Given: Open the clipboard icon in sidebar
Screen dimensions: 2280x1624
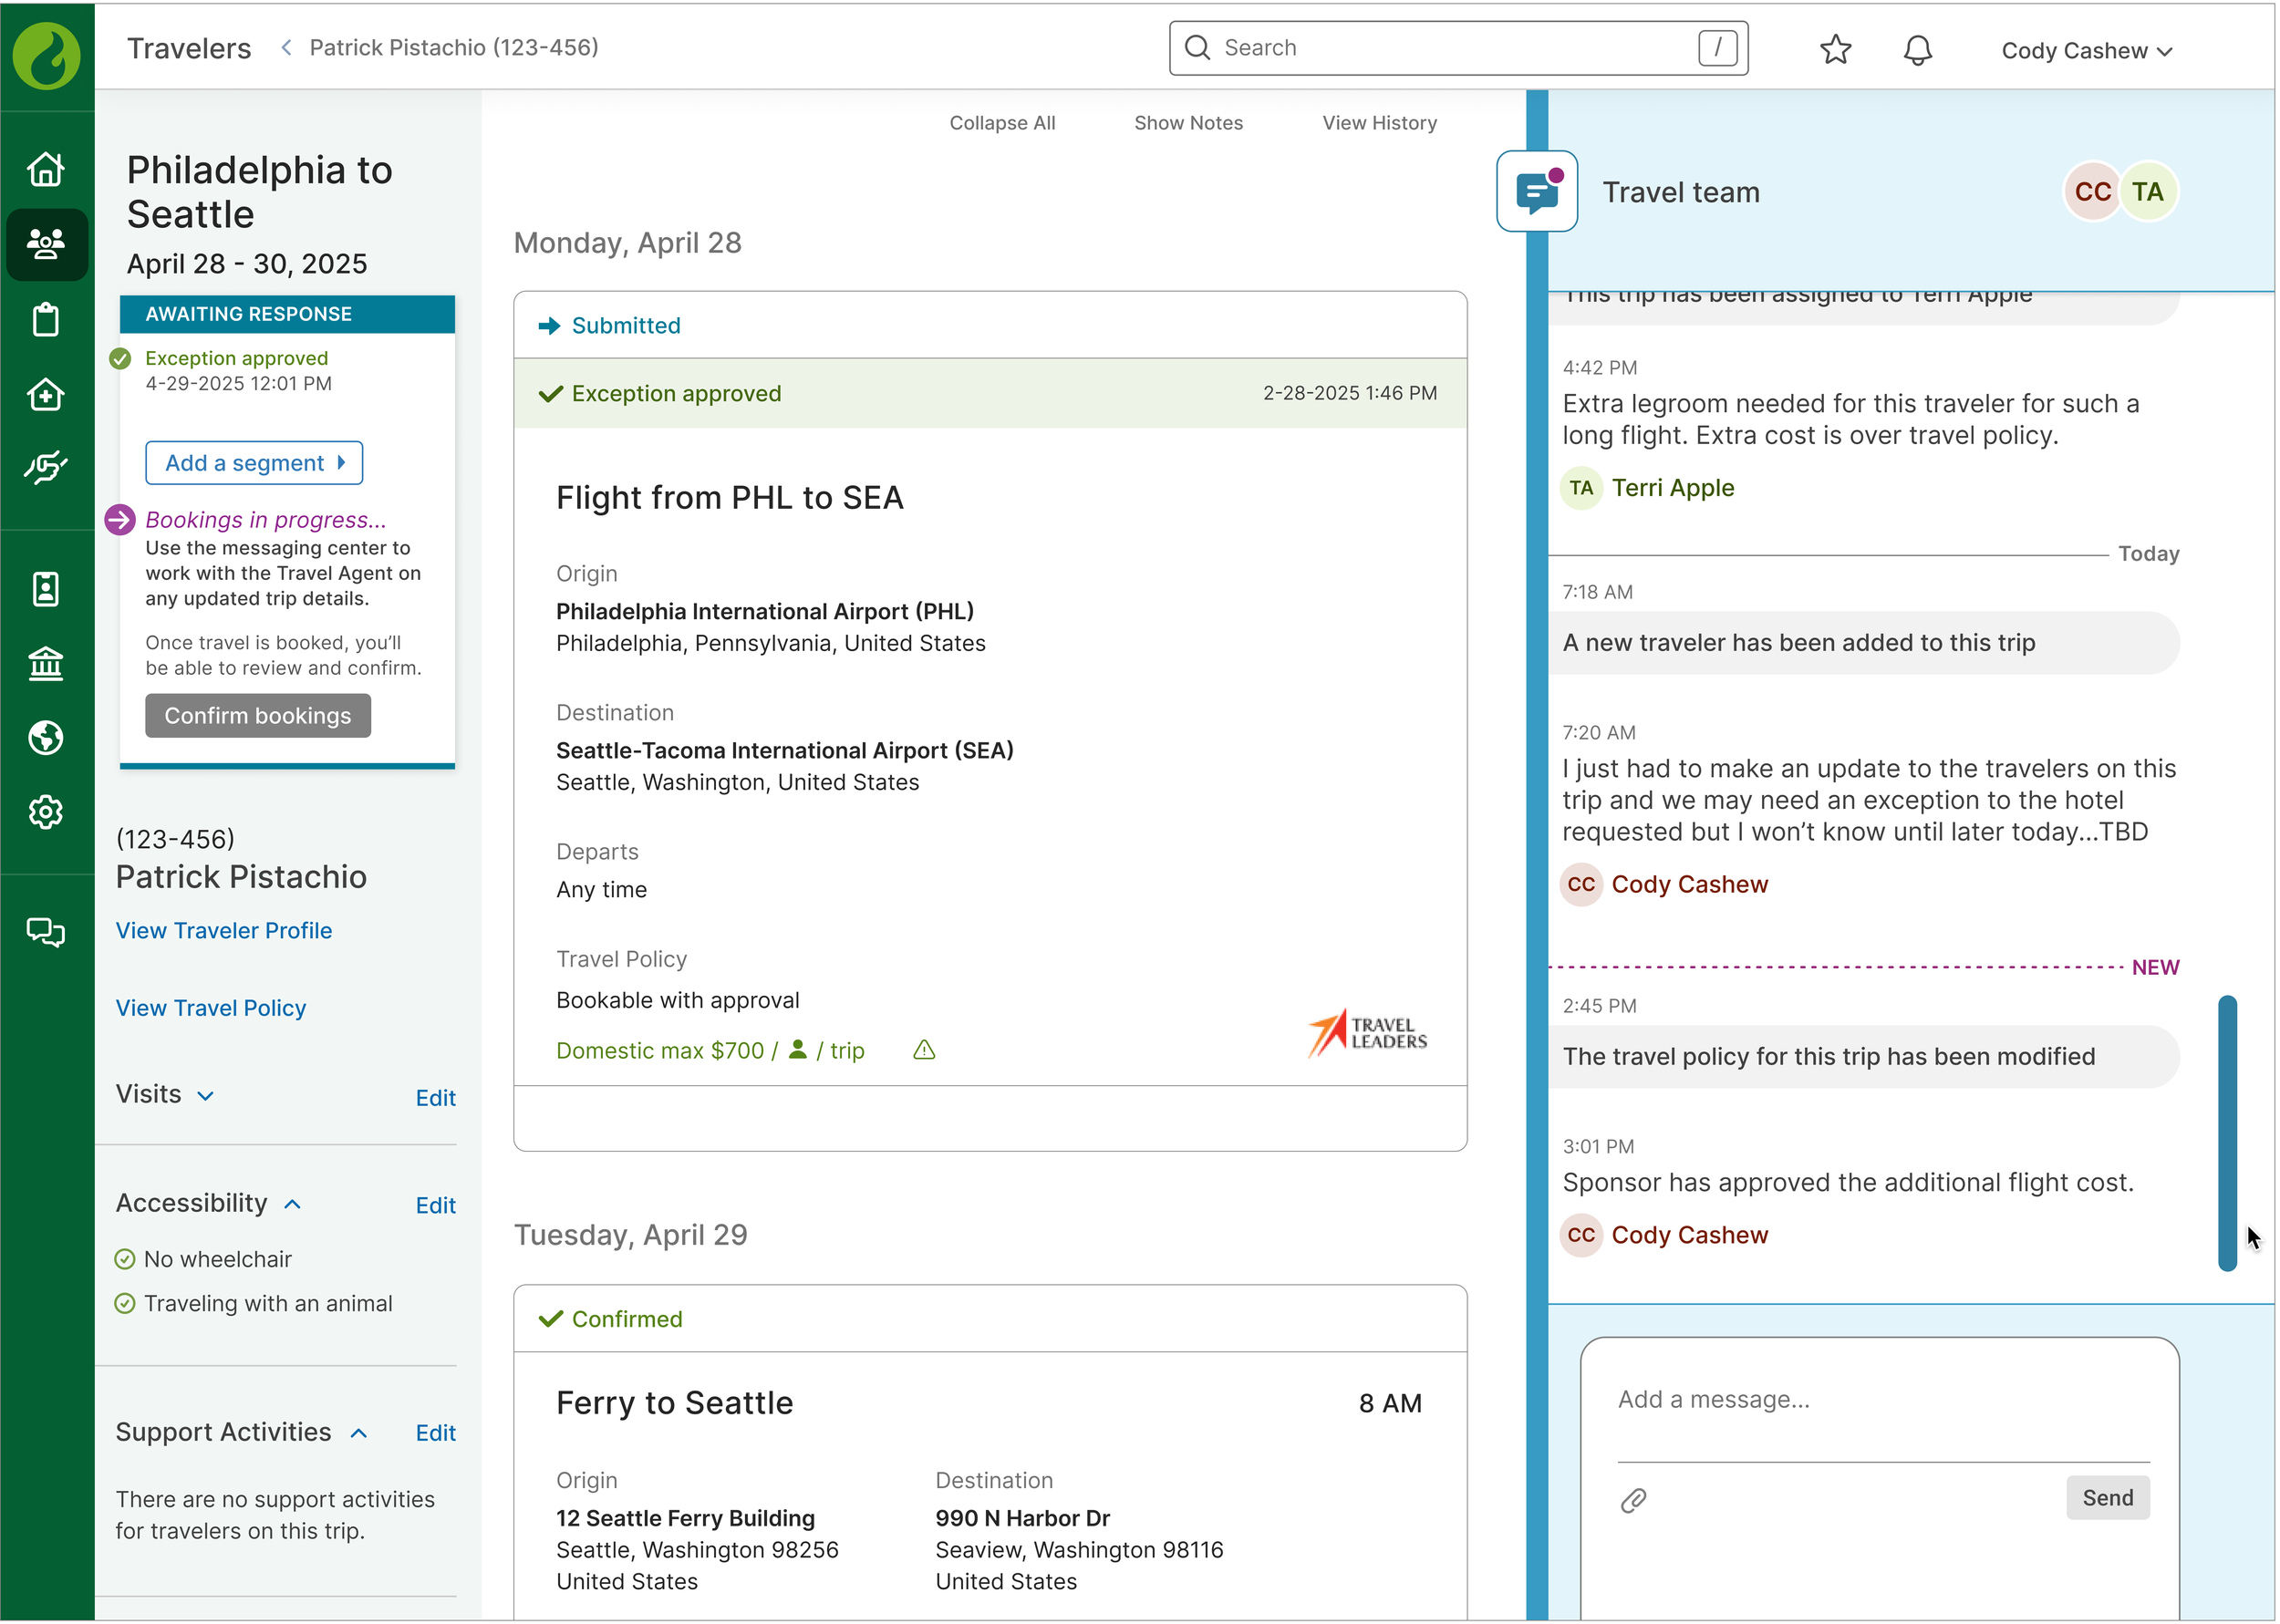Looking at the screenshot, I should 46,320.
